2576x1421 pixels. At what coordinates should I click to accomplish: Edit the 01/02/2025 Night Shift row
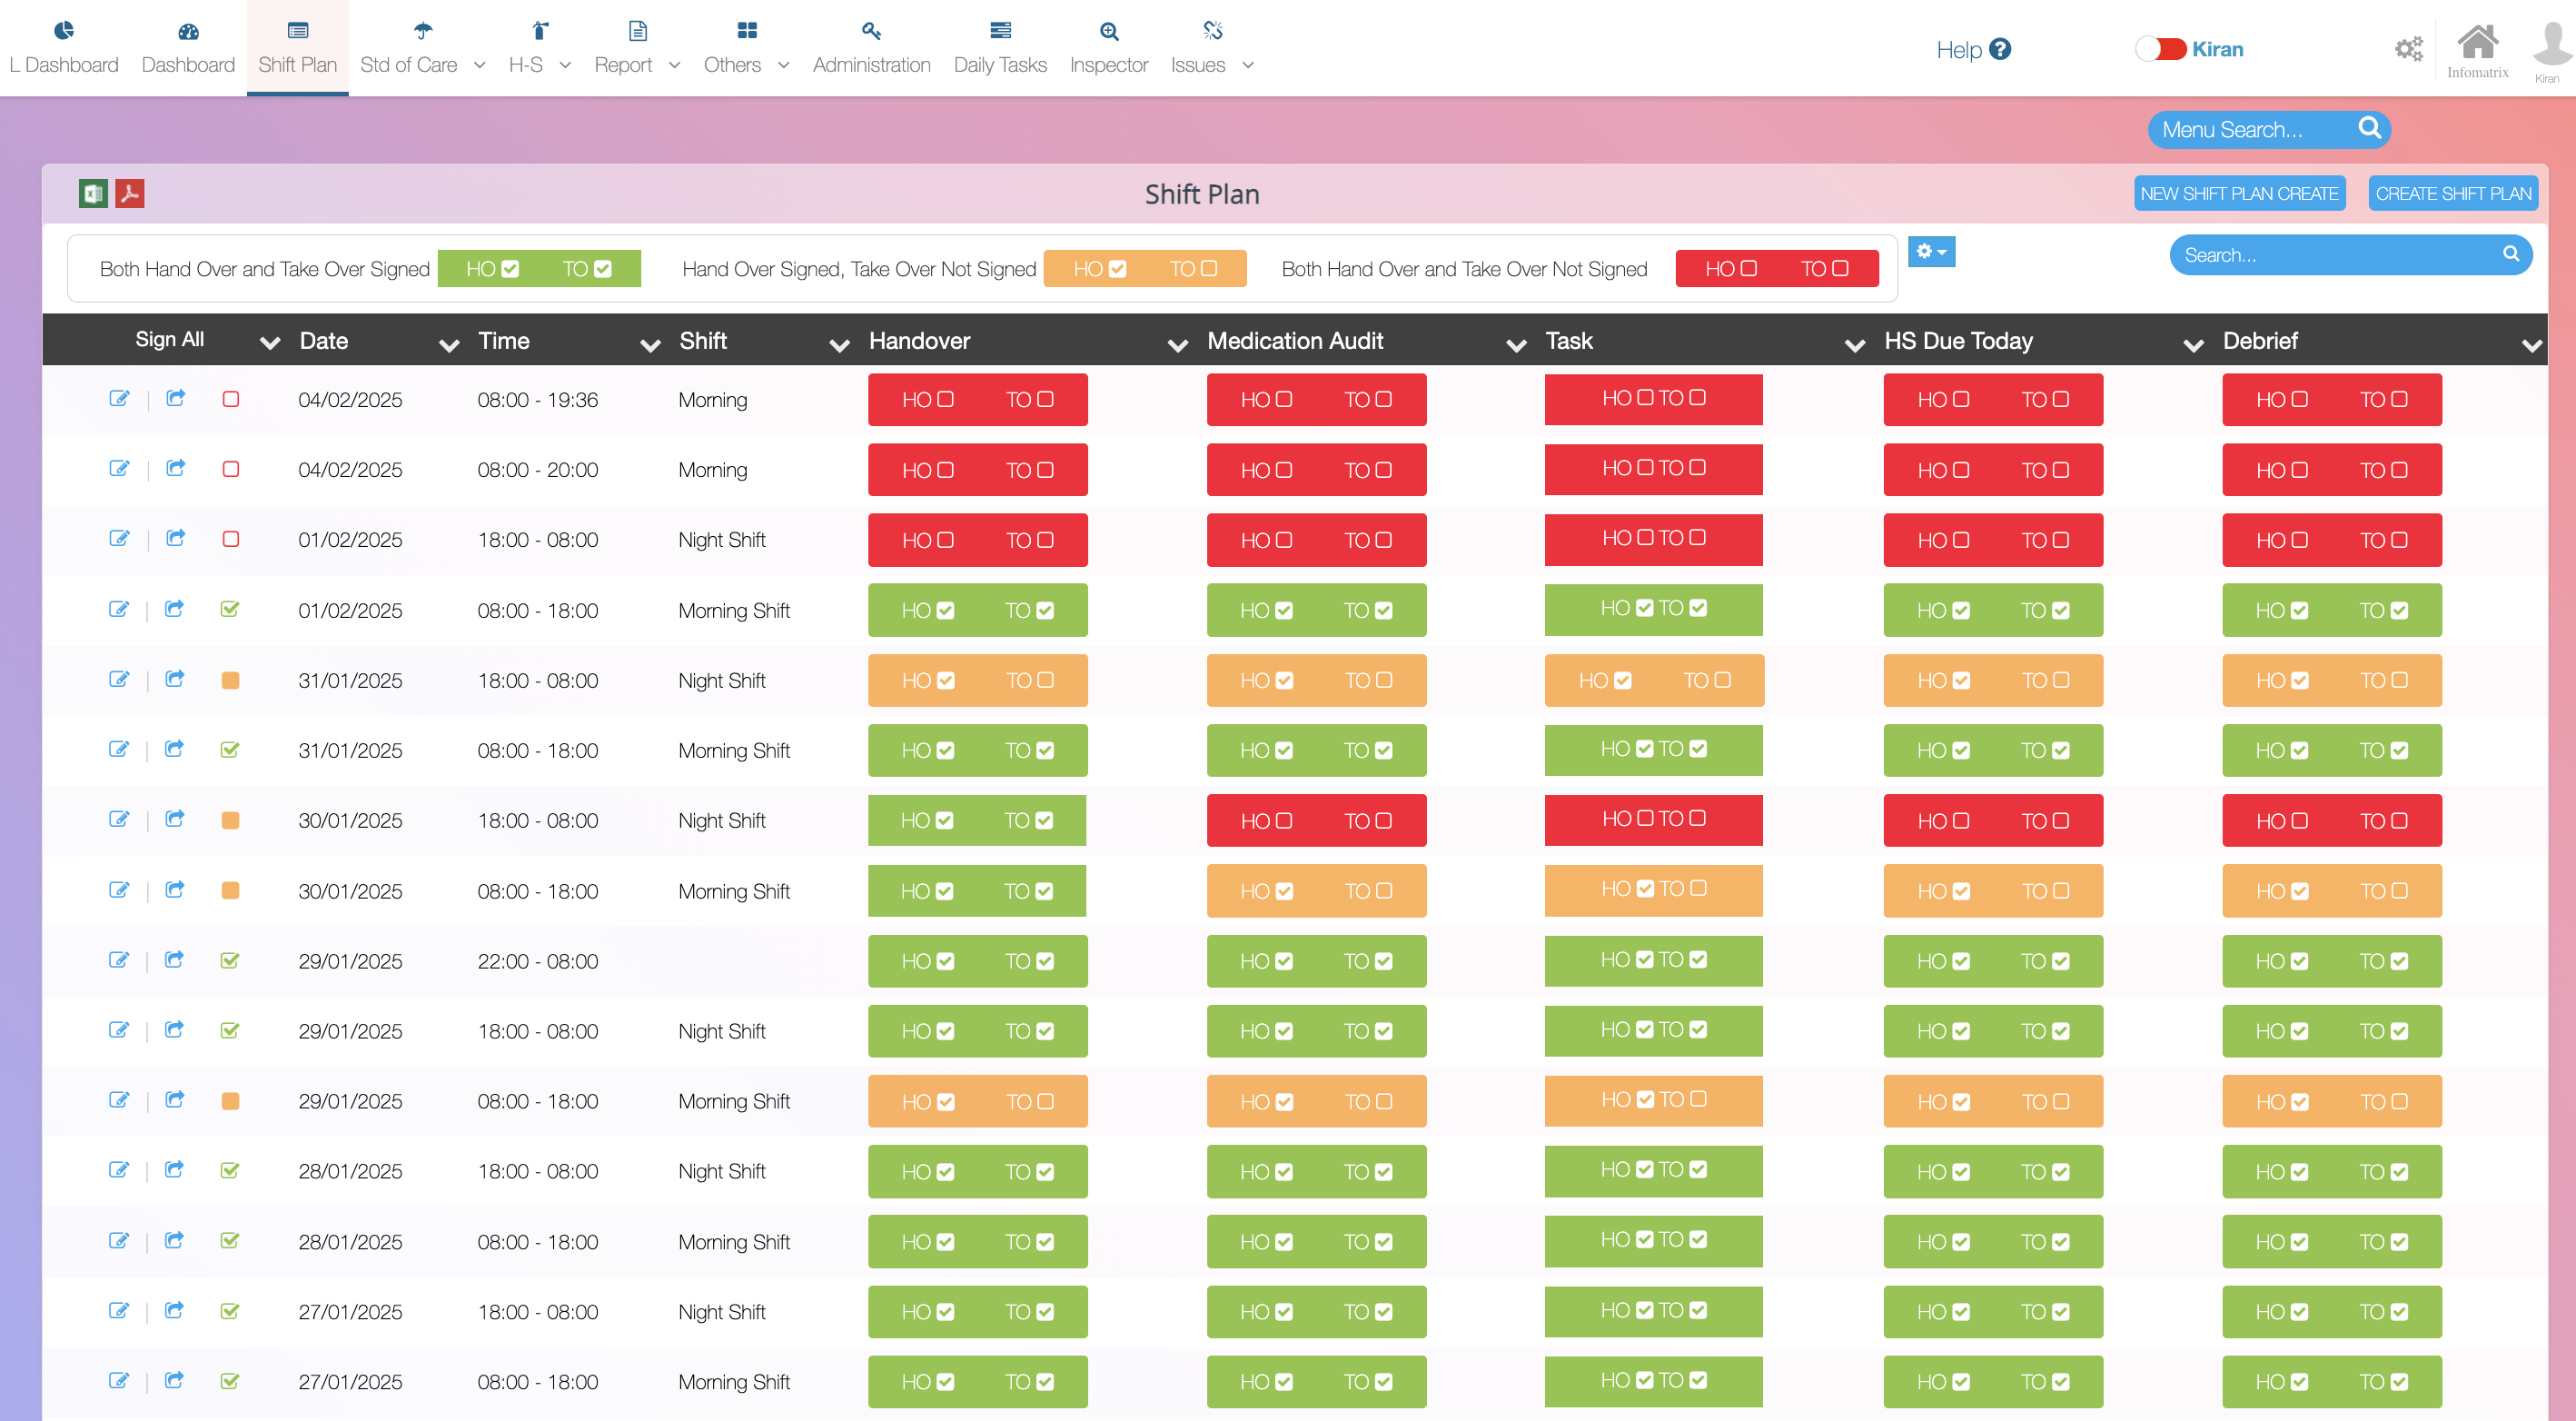[119, 538]
